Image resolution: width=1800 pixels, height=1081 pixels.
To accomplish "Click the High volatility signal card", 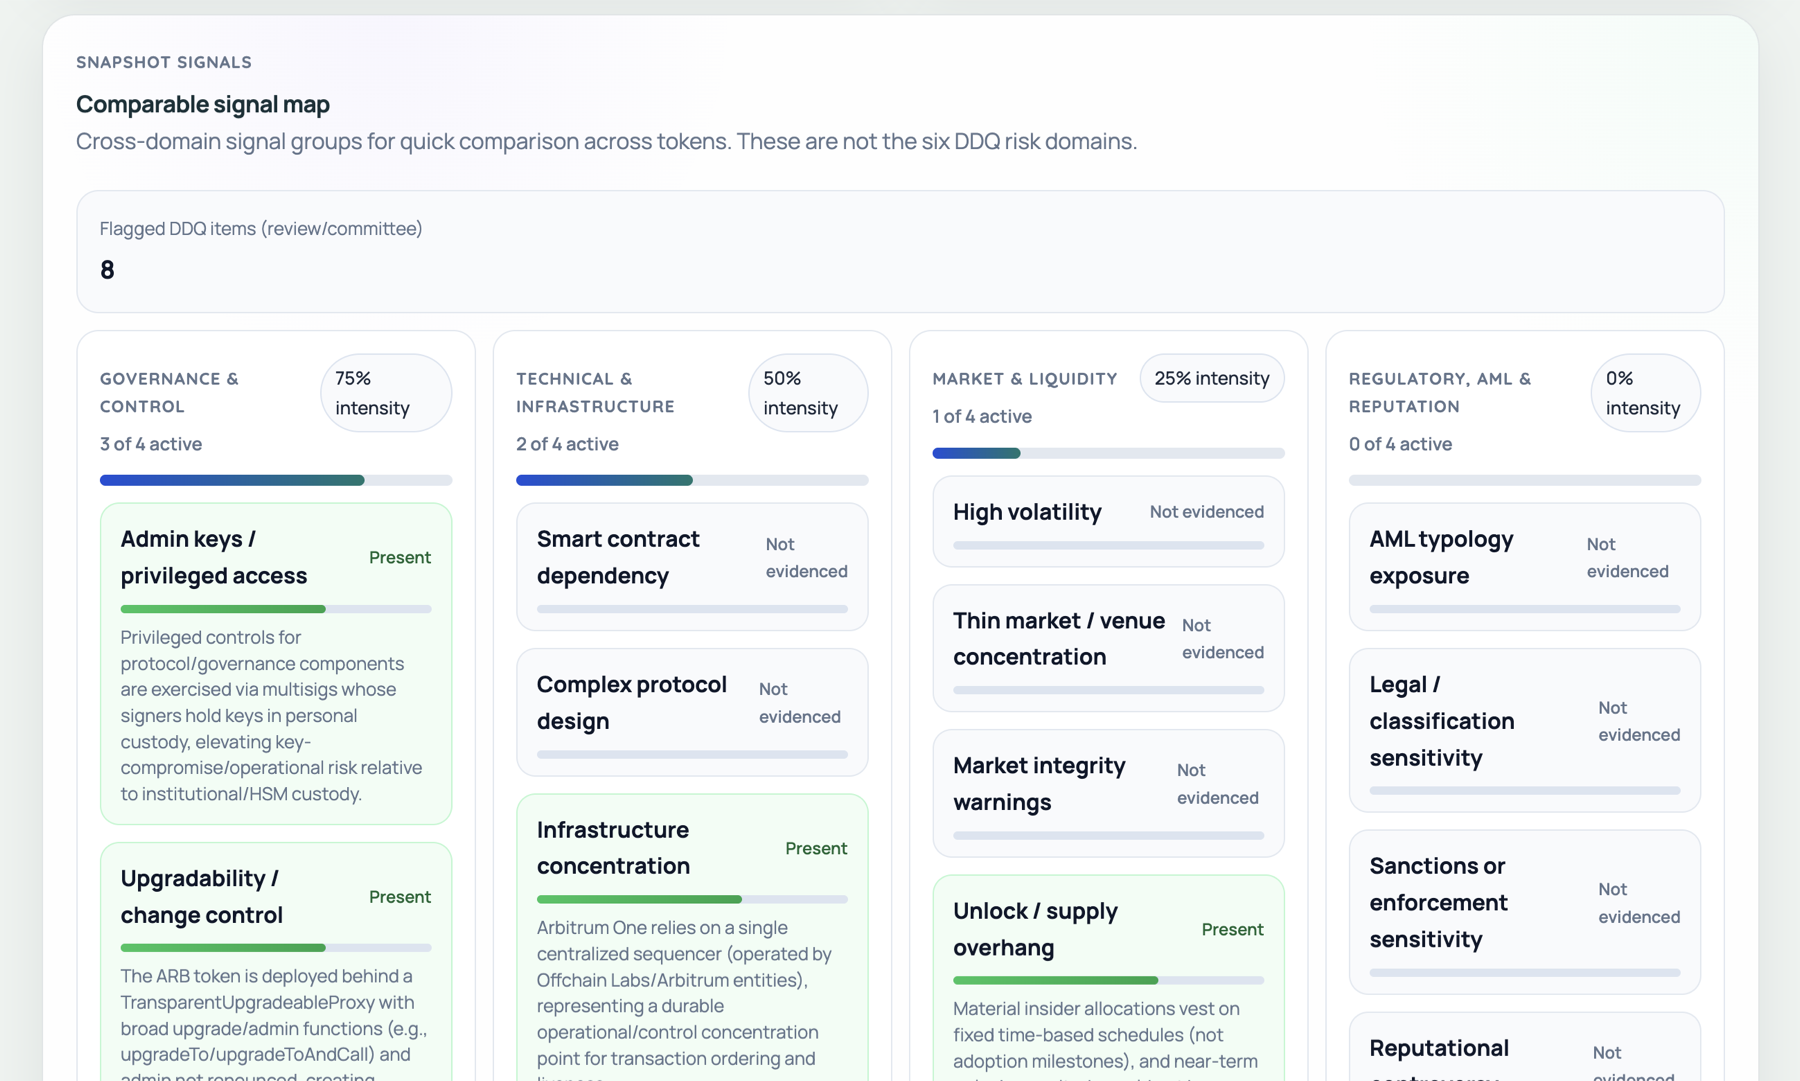I will 1107,521.
